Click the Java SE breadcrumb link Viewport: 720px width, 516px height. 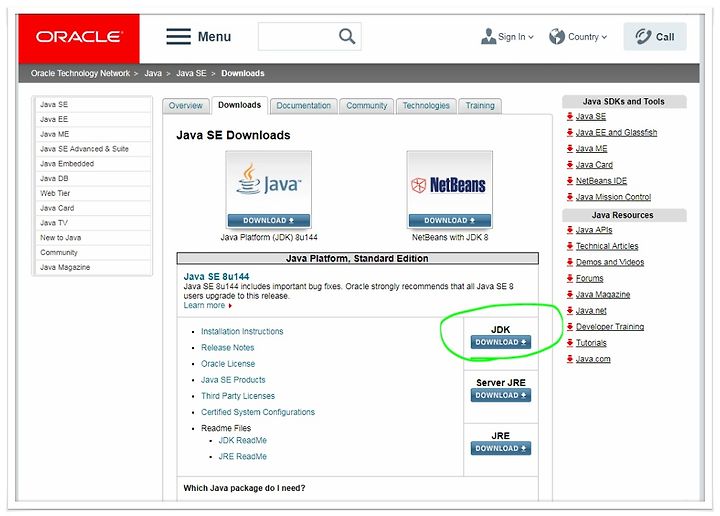tap(191, 73)
